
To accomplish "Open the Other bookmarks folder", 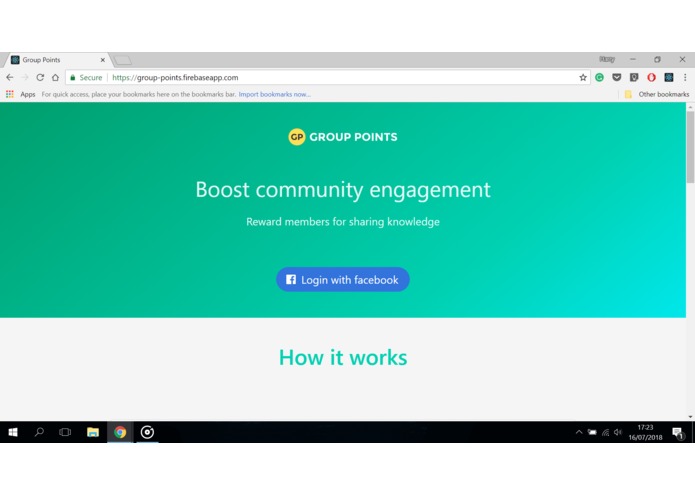I will click(x=657, y=94).
